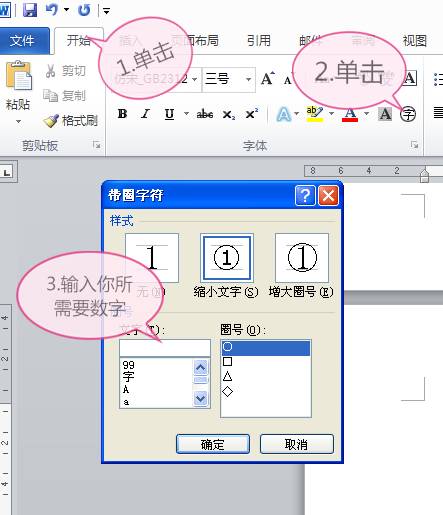This screenshot has width=443, height=515.
Task: Click the 取消 button
Action: point(297,444)
